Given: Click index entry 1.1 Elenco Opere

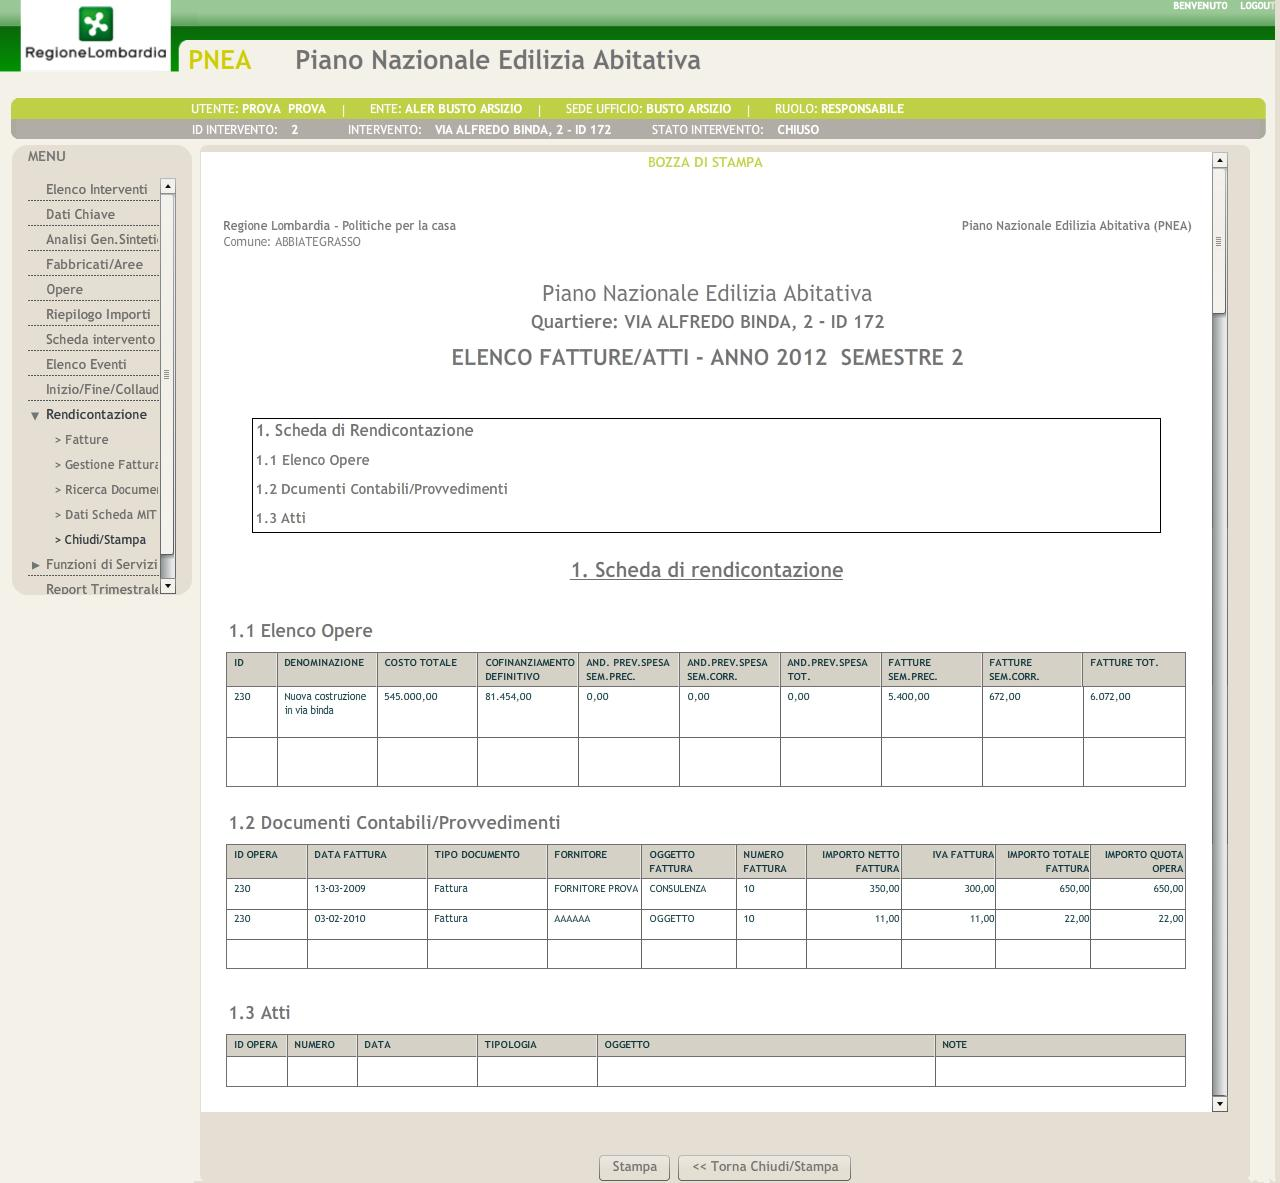Looking at the screenshot, I should [313, 460].
